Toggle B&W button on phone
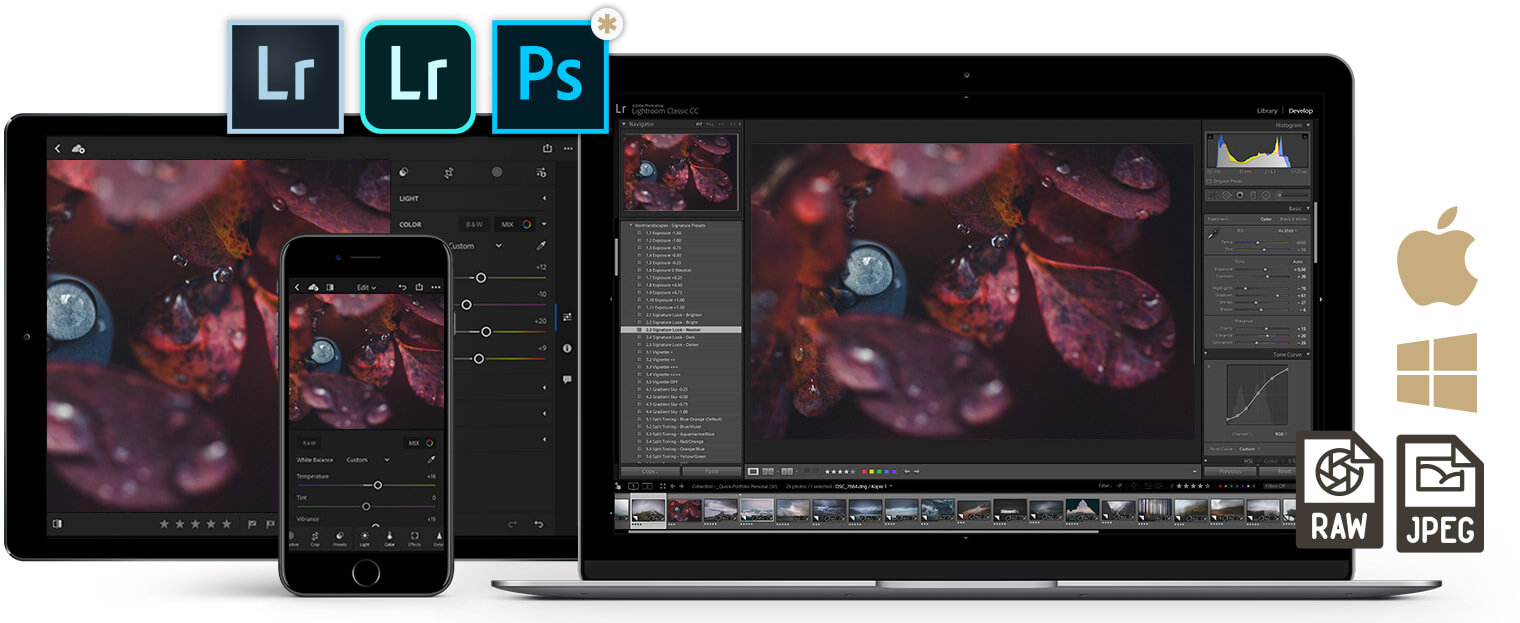The image size is (1520, 623). click(x=309, y=442)
